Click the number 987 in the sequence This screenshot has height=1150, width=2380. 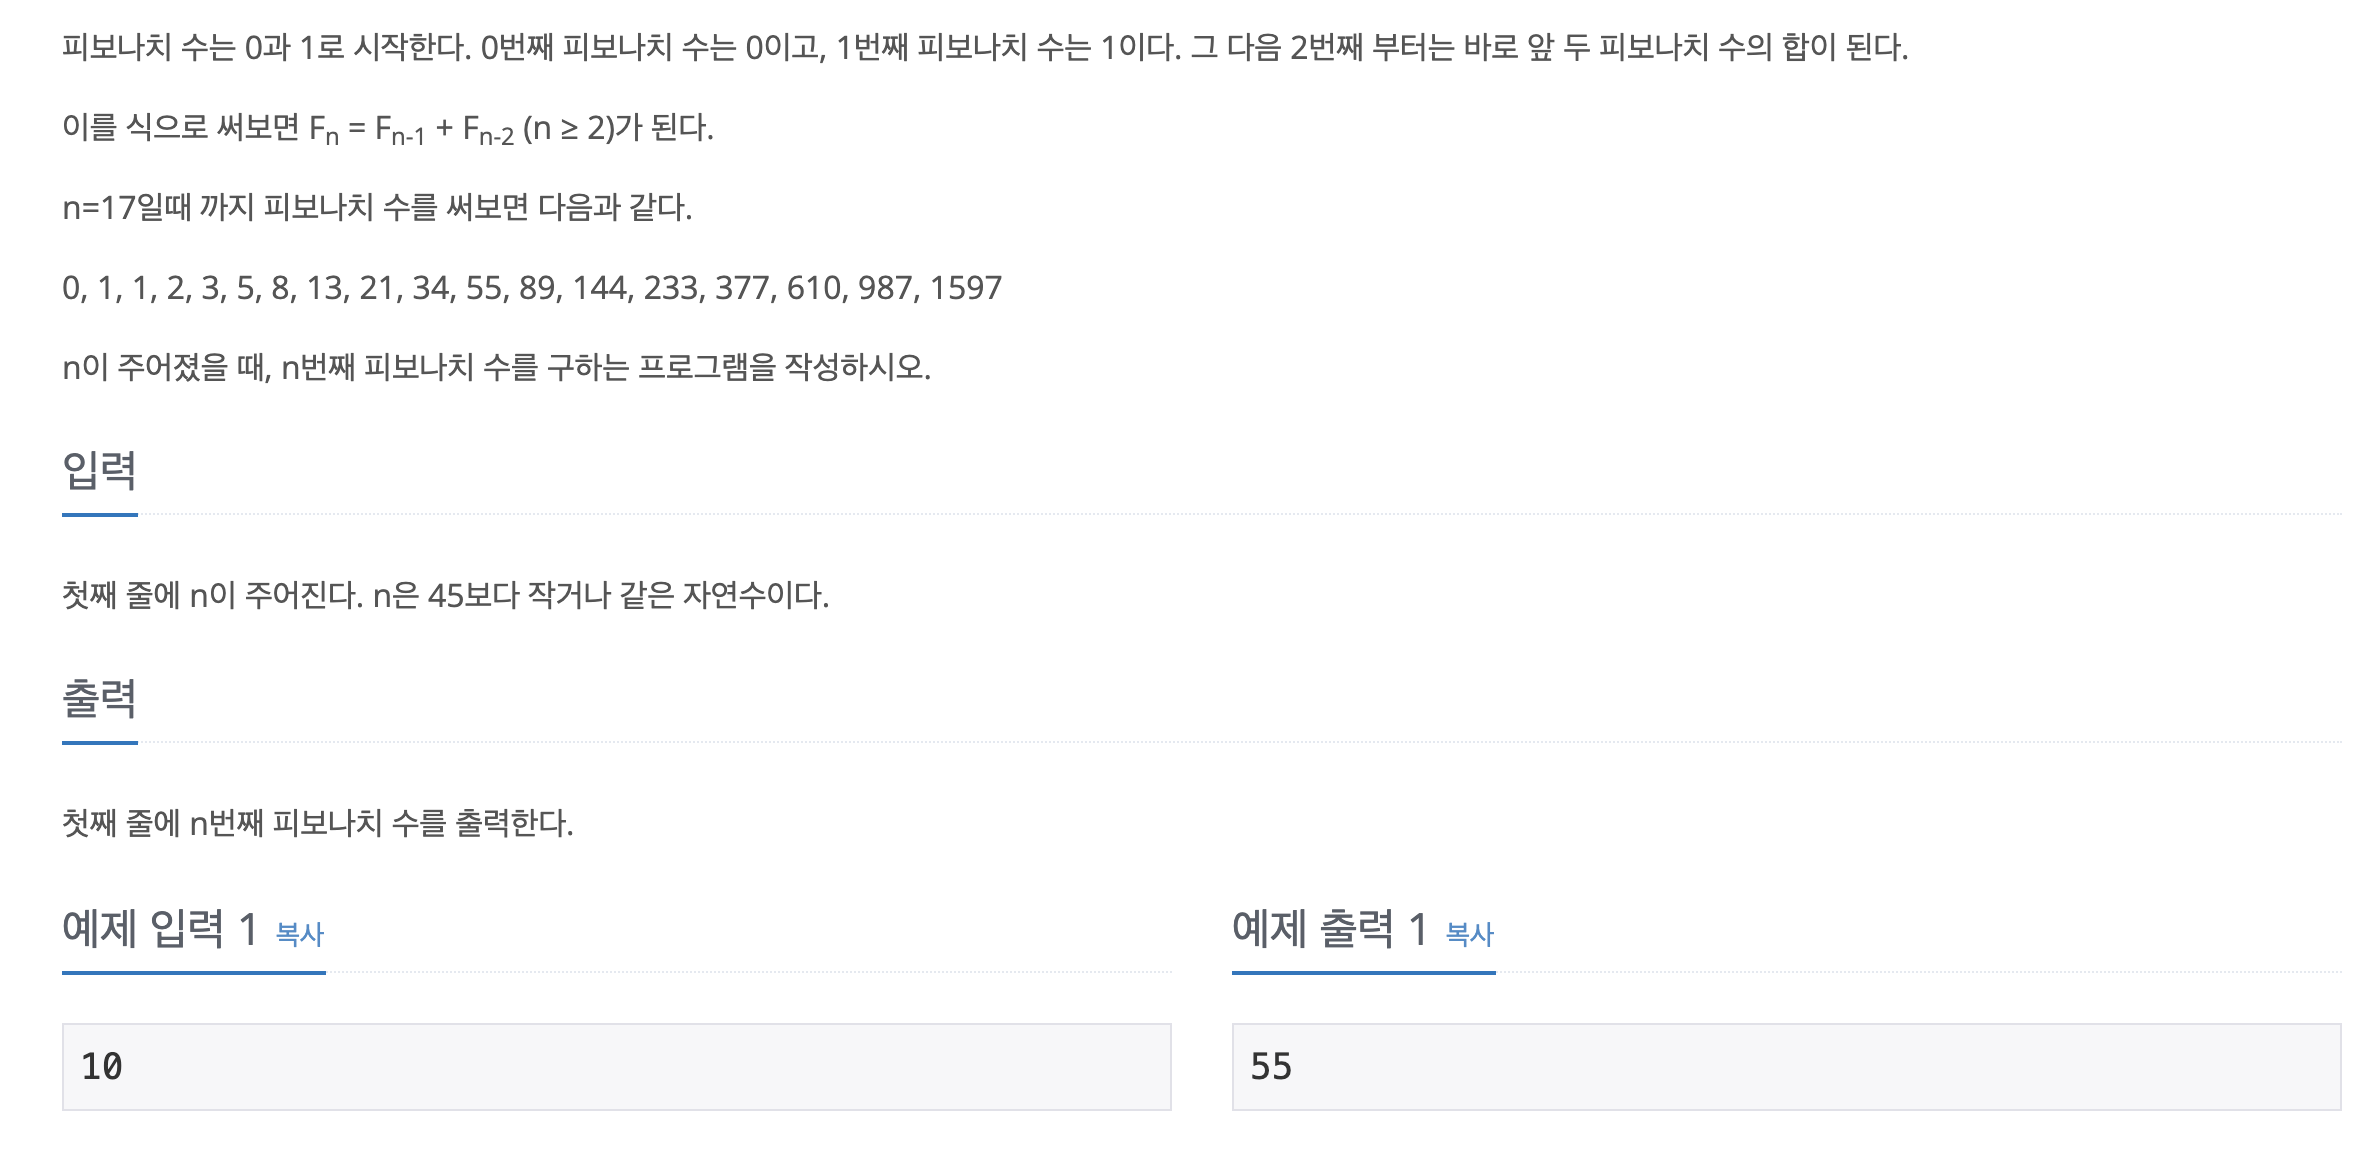[x=884, y=288]
